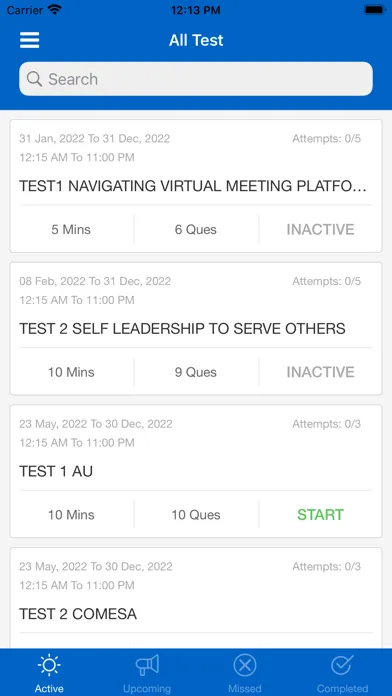Switch to the Upcoming tab label
This screenshot has width=392, height=696.
[147, 688]
